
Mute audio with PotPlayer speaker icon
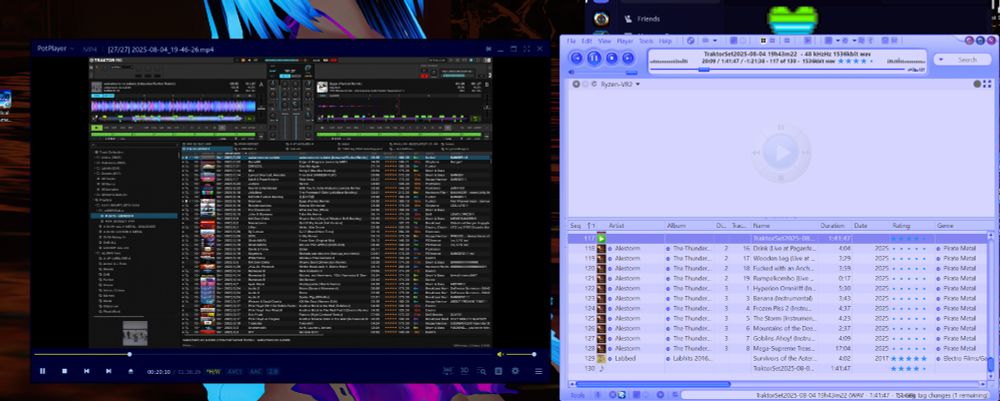click(501, 354)
